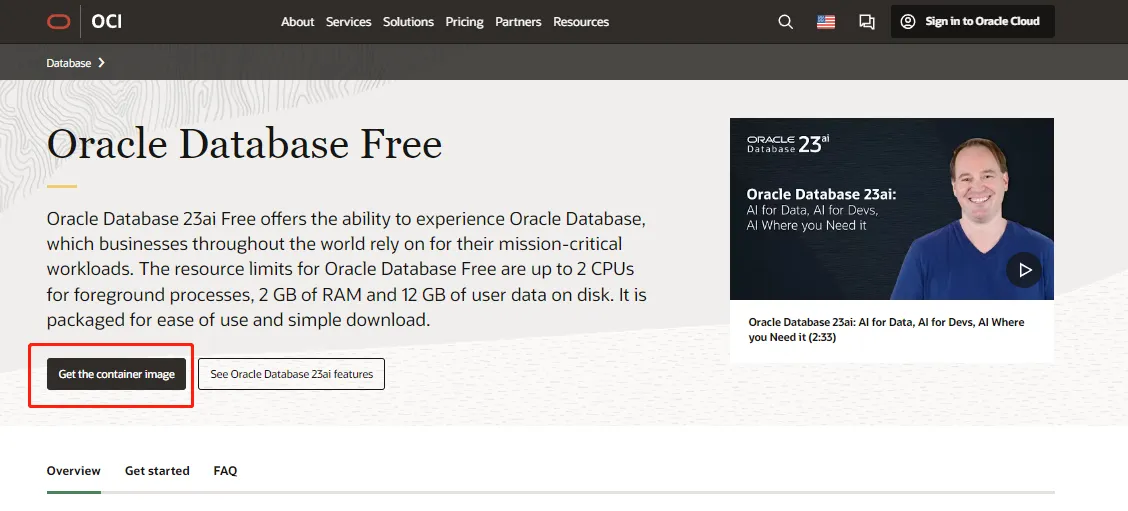1128x511 pixels.
Task: Click See Oracle Database 23ai features
Action: 291,374
